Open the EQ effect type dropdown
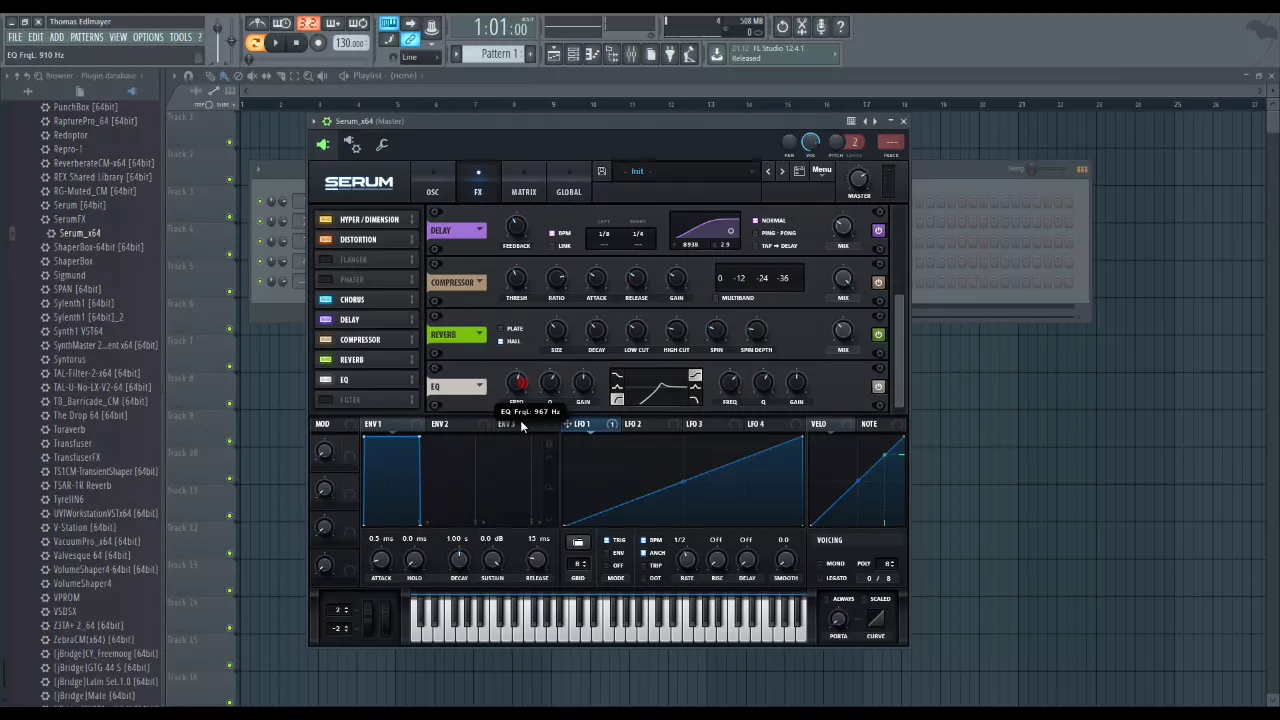The height and width of the screenshot is (720, 1280). point(457,387)
